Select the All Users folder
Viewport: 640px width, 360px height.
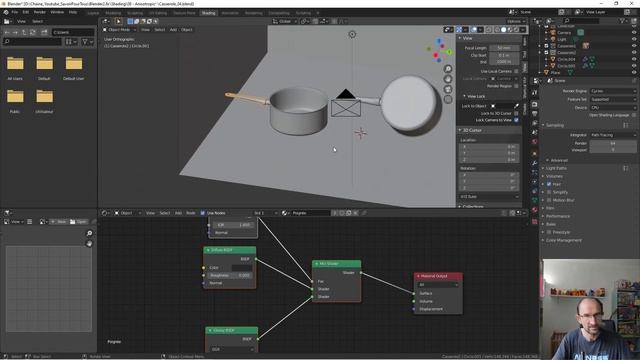pyautogui.click(x=15, y=67)
